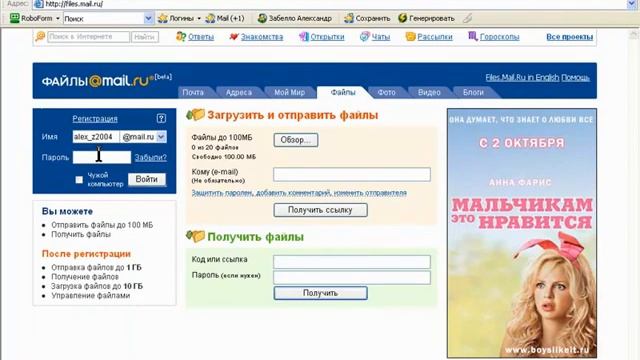Open the Гороскопы link
This screenshot has height=360, width=640.
coord(499,37)
